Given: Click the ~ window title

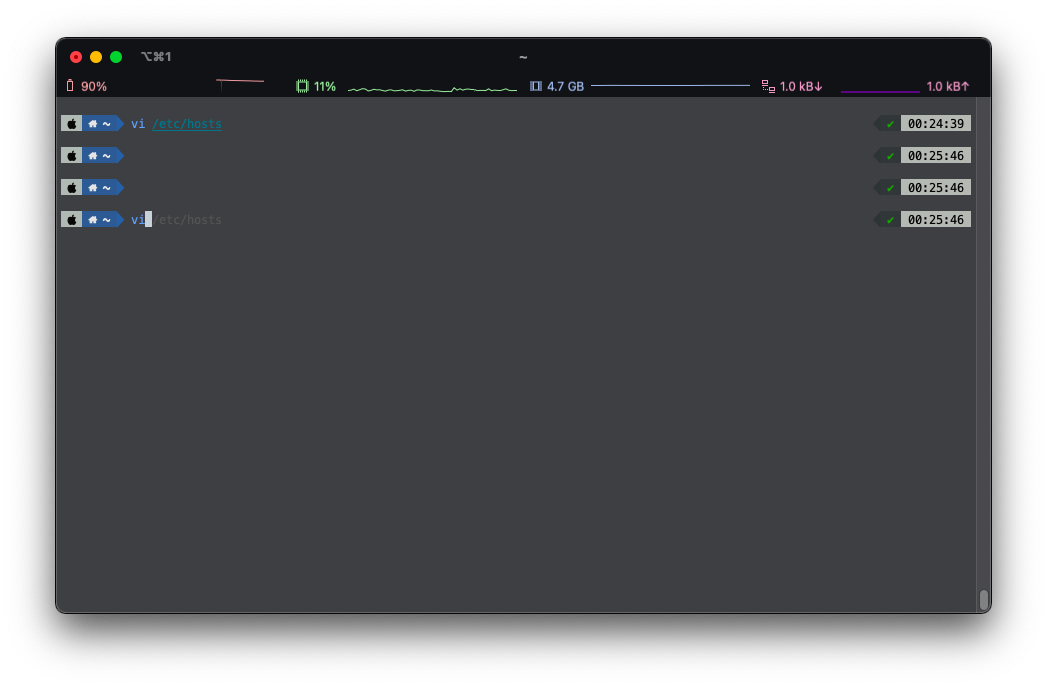Looking at the screenshot, I should (x=524, y=57).
